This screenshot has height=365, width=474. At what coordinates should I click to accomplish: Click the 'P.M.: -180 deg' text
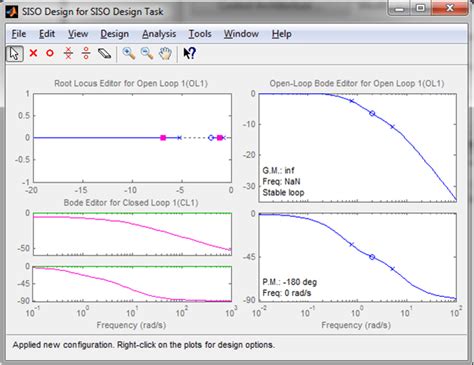tap(290, 282)
